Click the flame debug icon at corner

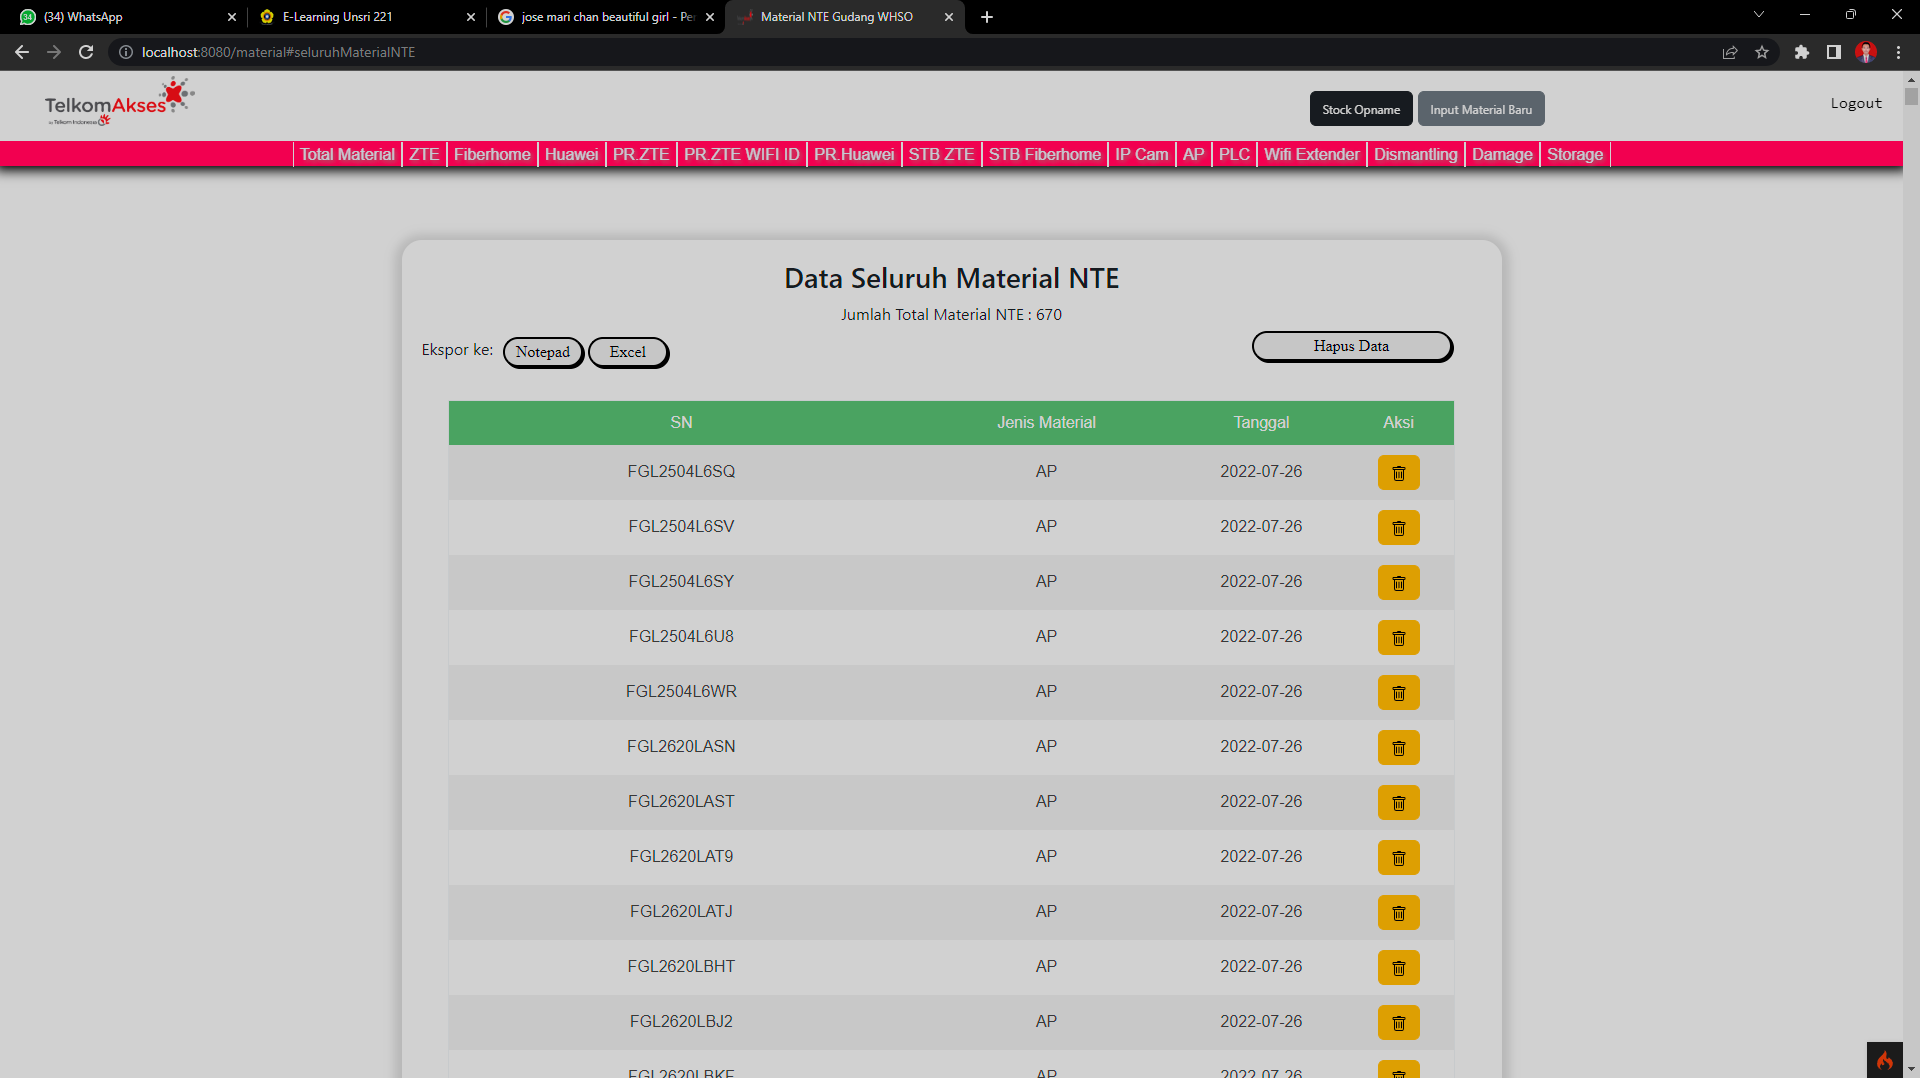pos(1885,1060)
